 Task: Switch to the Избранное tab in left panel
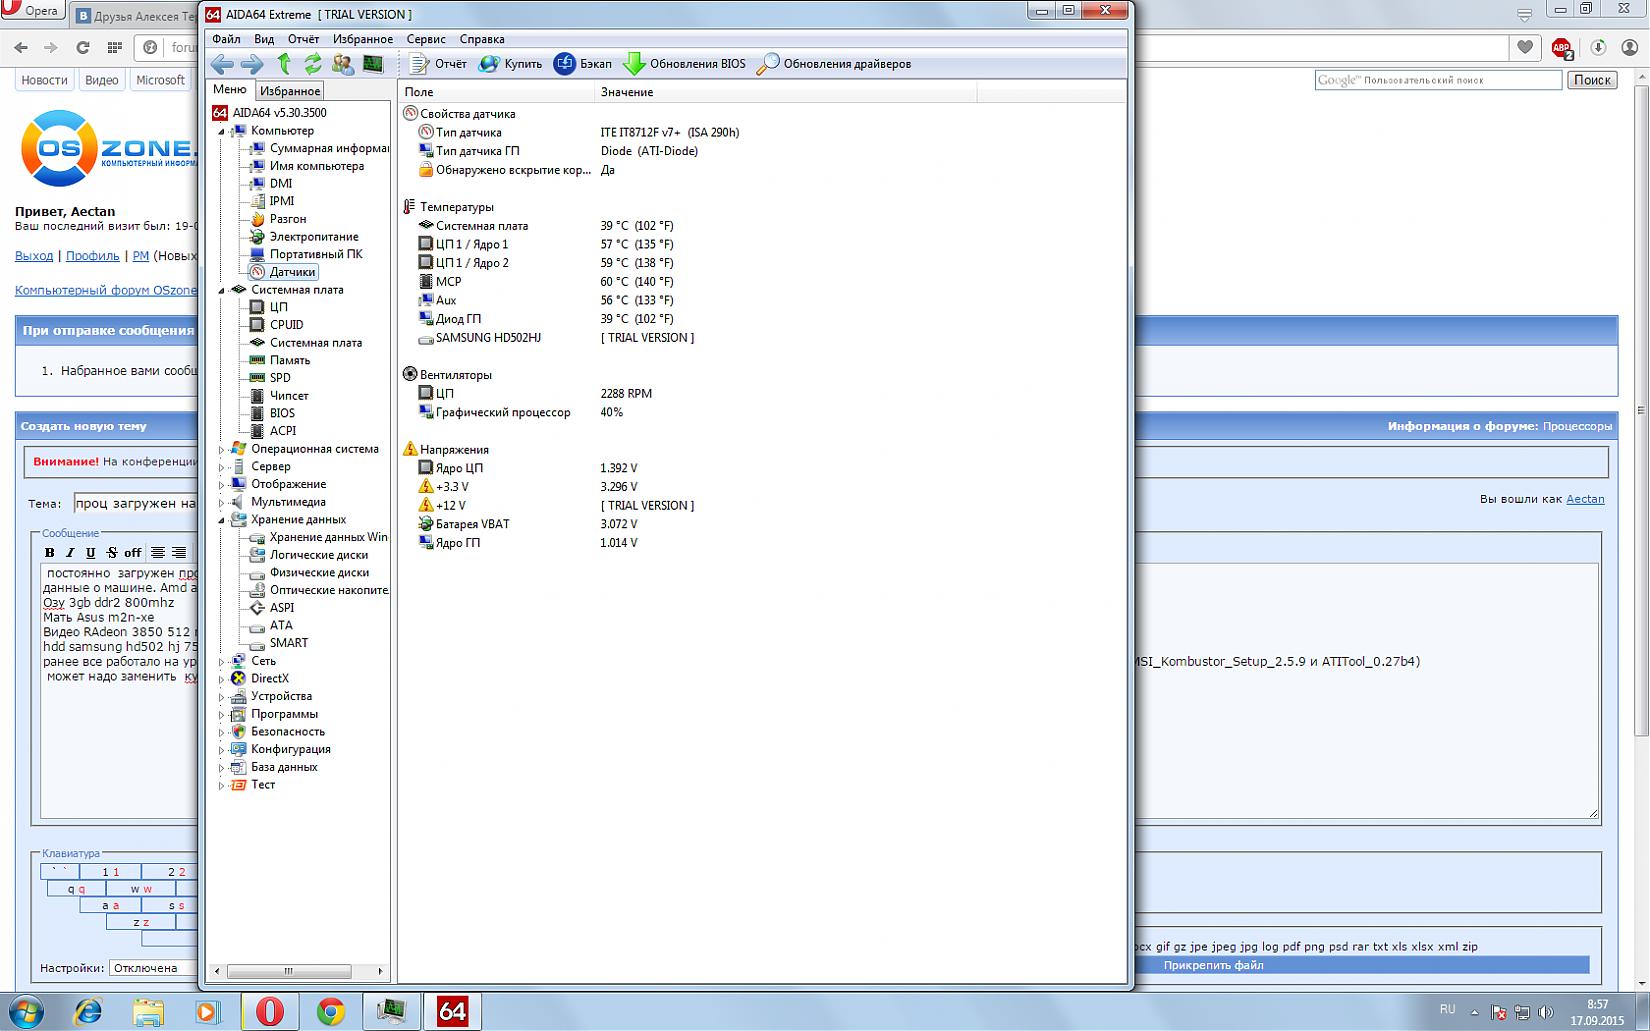[x=290, y=91]
